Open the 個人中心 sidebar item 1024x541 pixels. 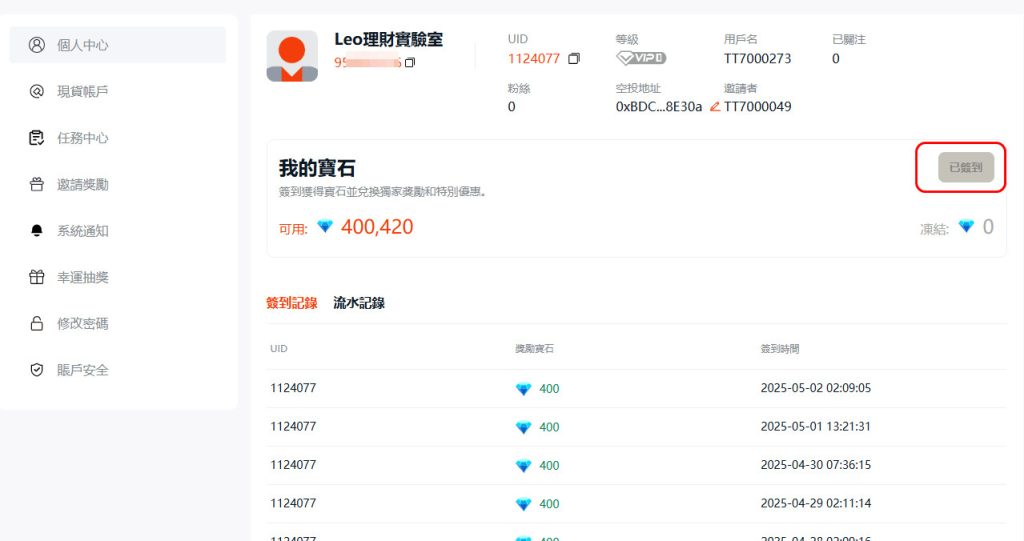click(118, 45)
